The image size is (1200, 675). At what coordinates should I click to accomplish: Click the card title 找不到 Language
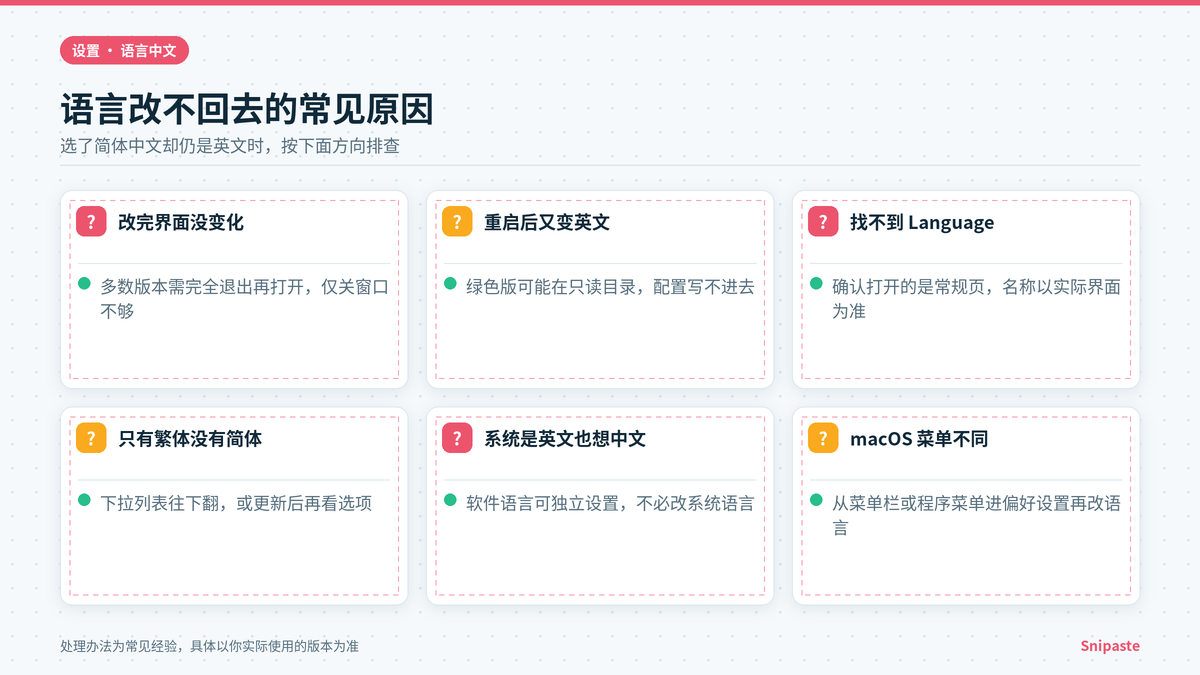point(922,222)
